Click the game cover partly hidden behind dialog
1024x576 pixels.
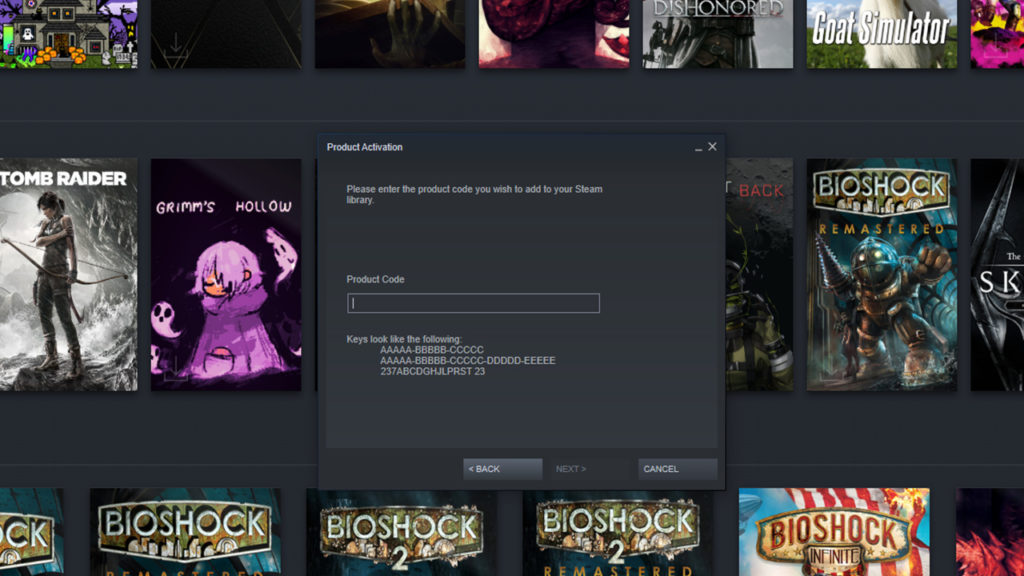(x=760, y=274)
